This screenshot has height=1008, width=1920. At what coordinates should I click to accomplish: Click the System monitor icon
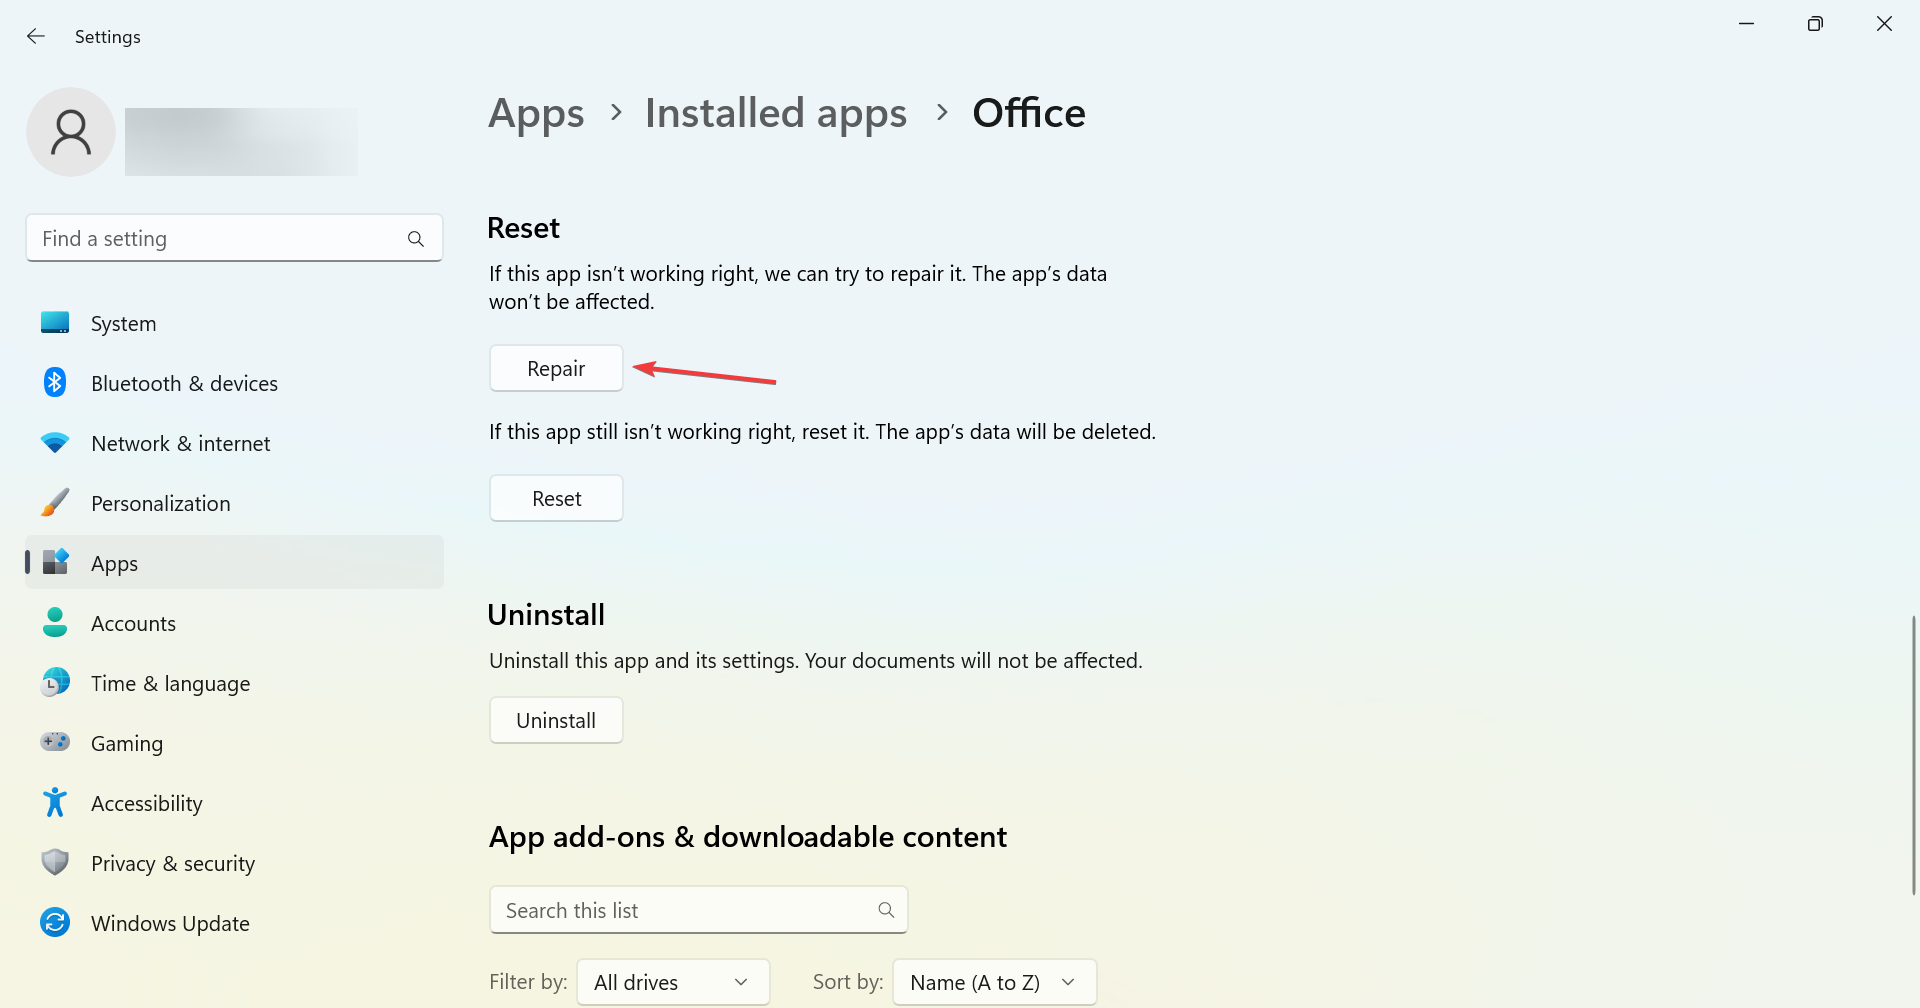click(55, 323)
